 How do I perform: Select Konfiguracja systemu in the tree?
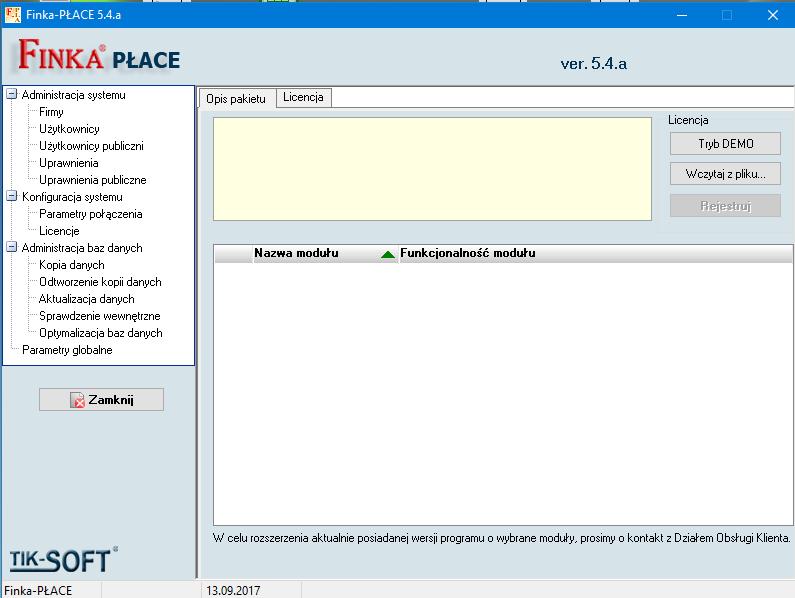[72, 197]
